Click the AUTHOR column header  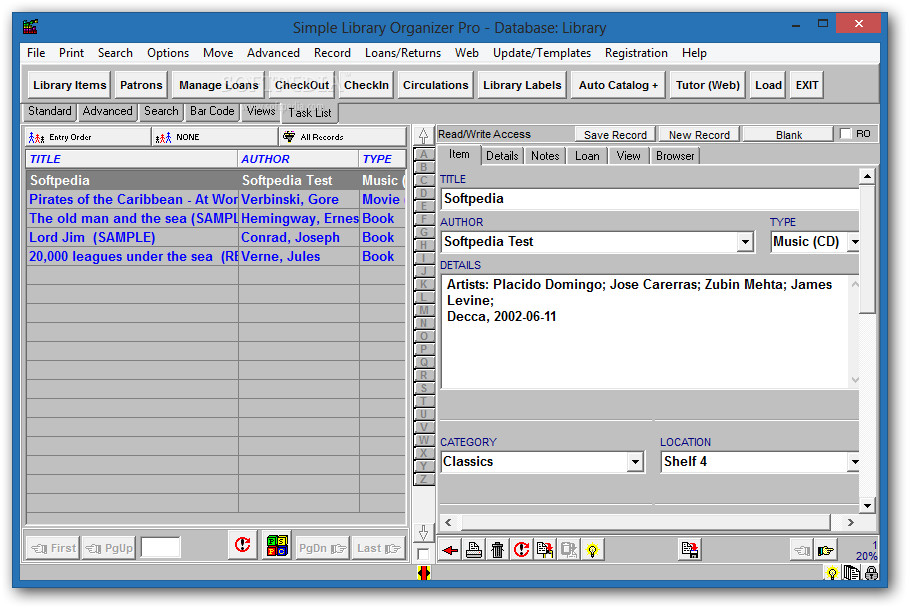298,159
